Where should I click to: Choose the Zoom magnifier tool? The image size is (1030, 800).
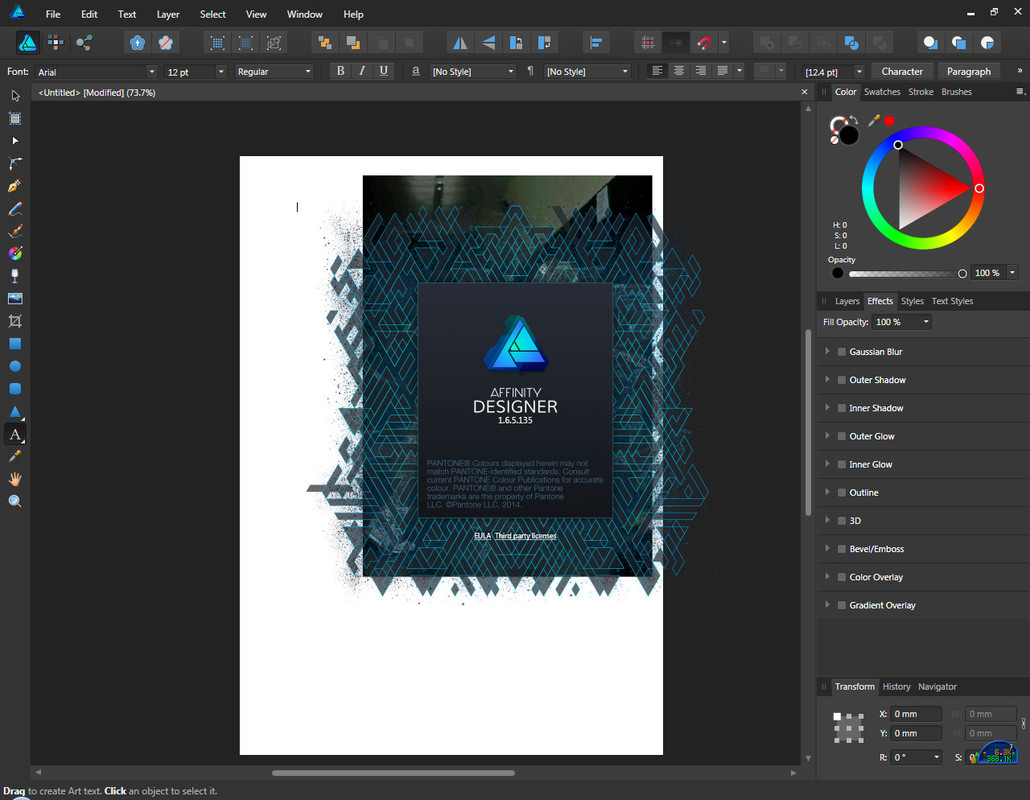(x=15, y=501)
